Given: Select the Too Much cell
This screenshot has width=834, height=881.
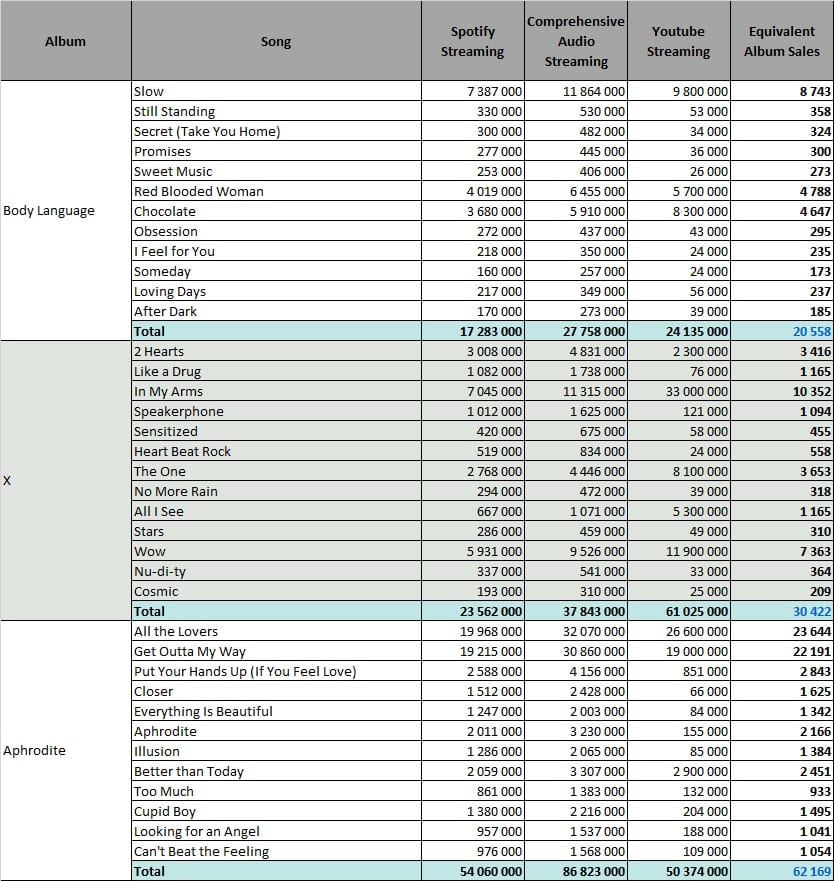Looking at the screenshot, I should (276, 791).
